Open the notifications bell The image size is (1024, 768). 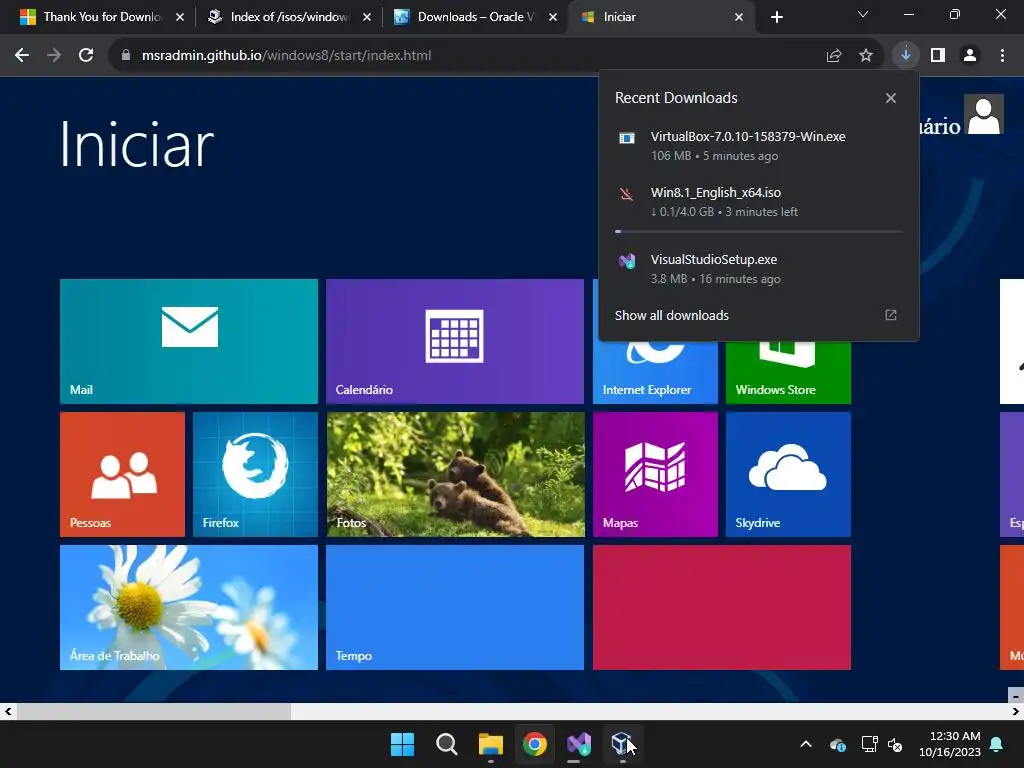coord(997,744)
